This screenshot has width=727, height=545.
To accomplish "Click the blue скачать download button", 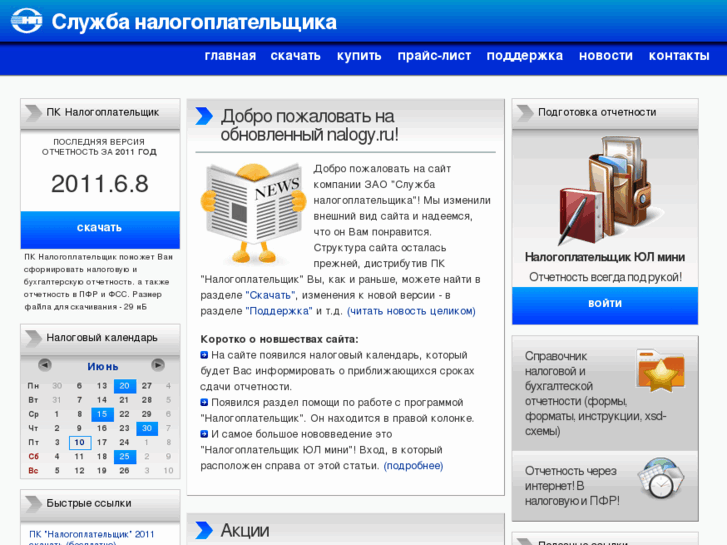I will tap(100, 230).
